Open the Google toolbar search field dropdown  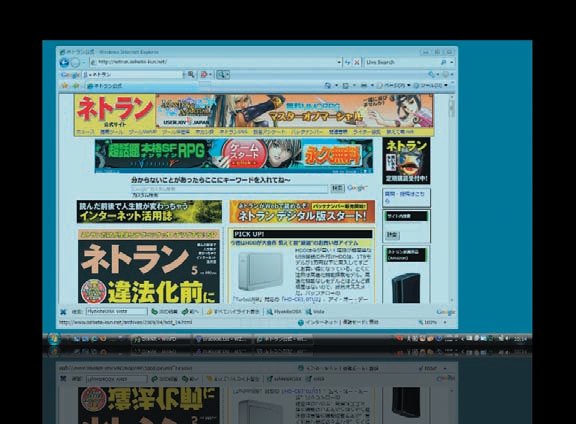coord(183,75)
